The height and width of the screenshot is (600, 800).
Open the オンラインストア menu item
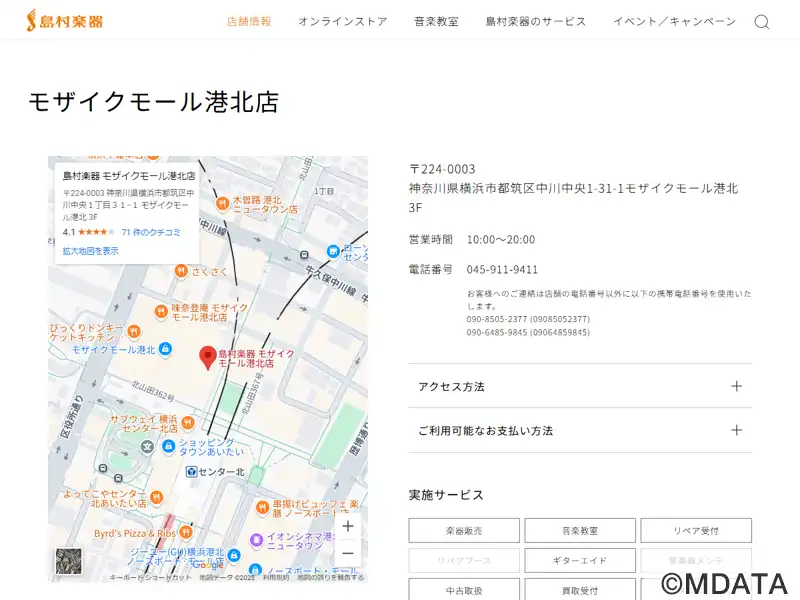tap(343, 21)
